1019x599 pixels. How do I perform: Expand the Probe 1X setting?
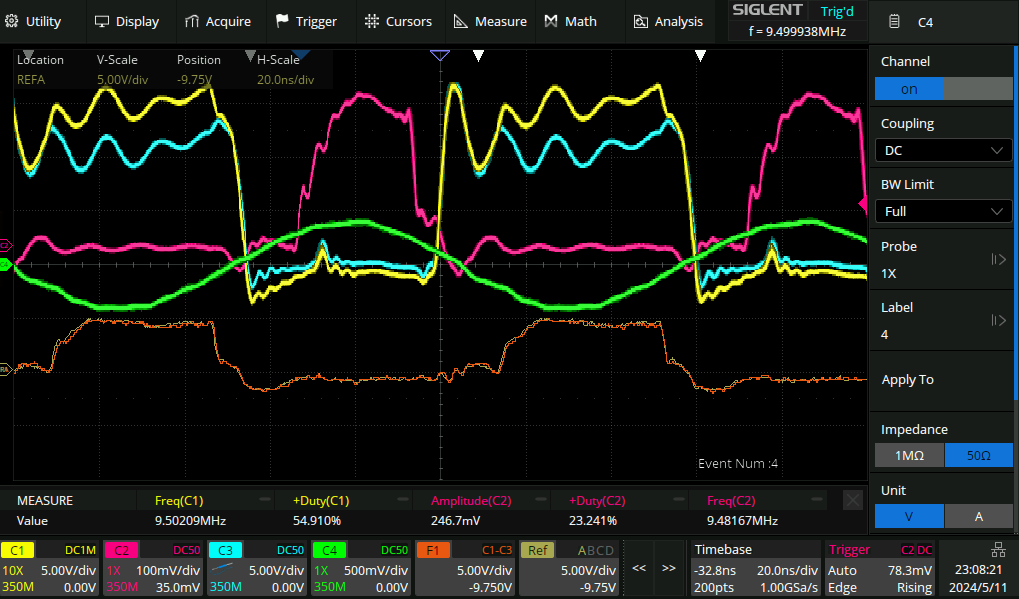point(997,260)
